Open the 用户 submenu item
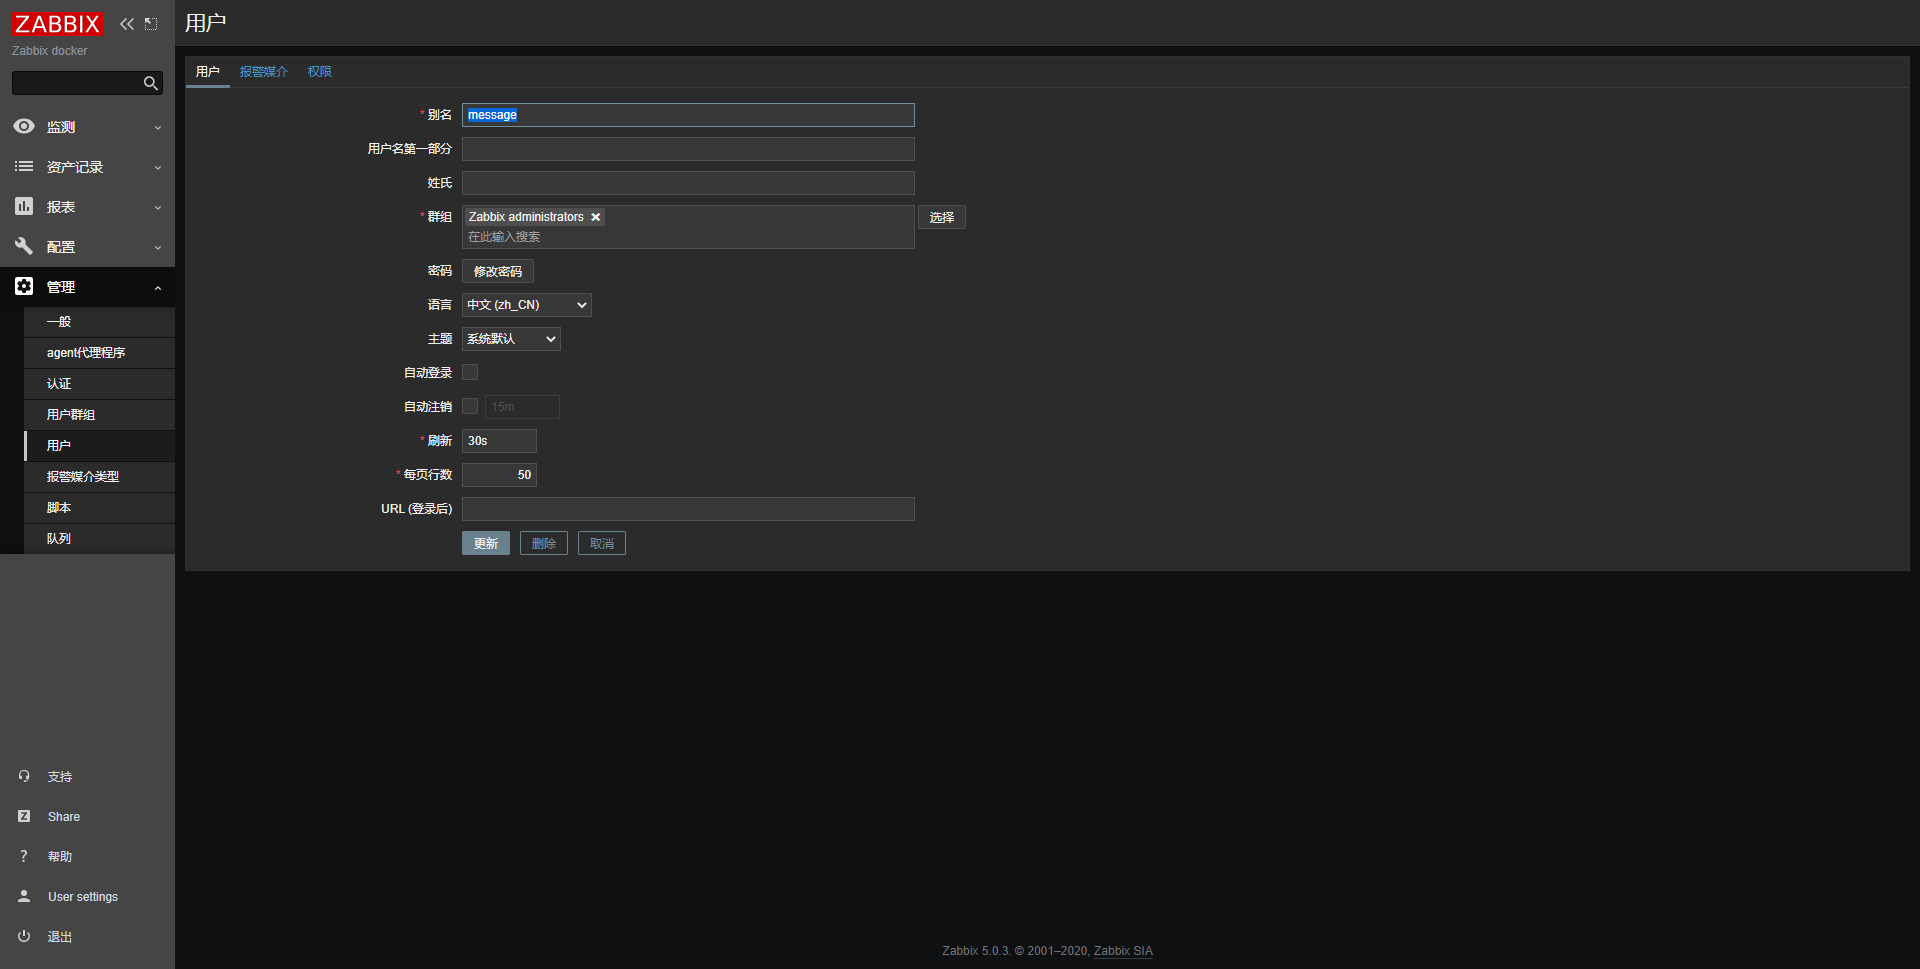This screenshot has height=969, width=1920. (99, 446)
